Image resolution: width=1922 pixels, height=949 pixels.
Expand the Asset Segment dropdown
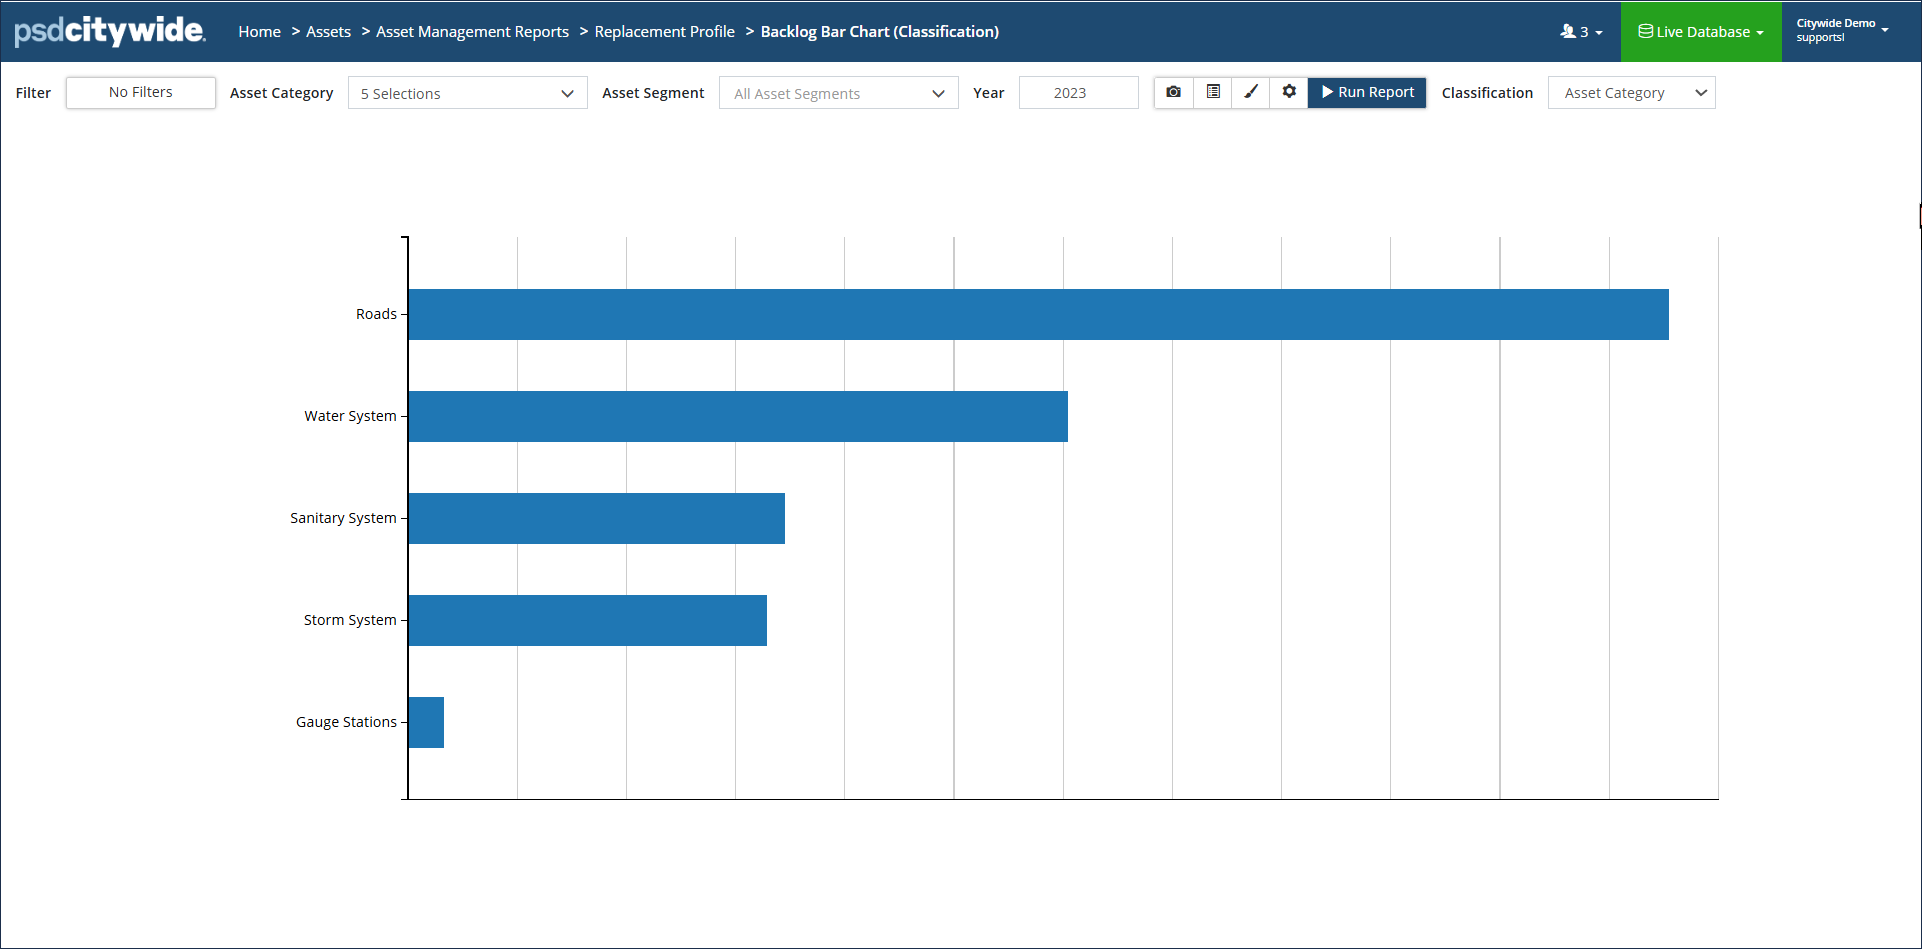pyautogui.click(x=838, y=93)
